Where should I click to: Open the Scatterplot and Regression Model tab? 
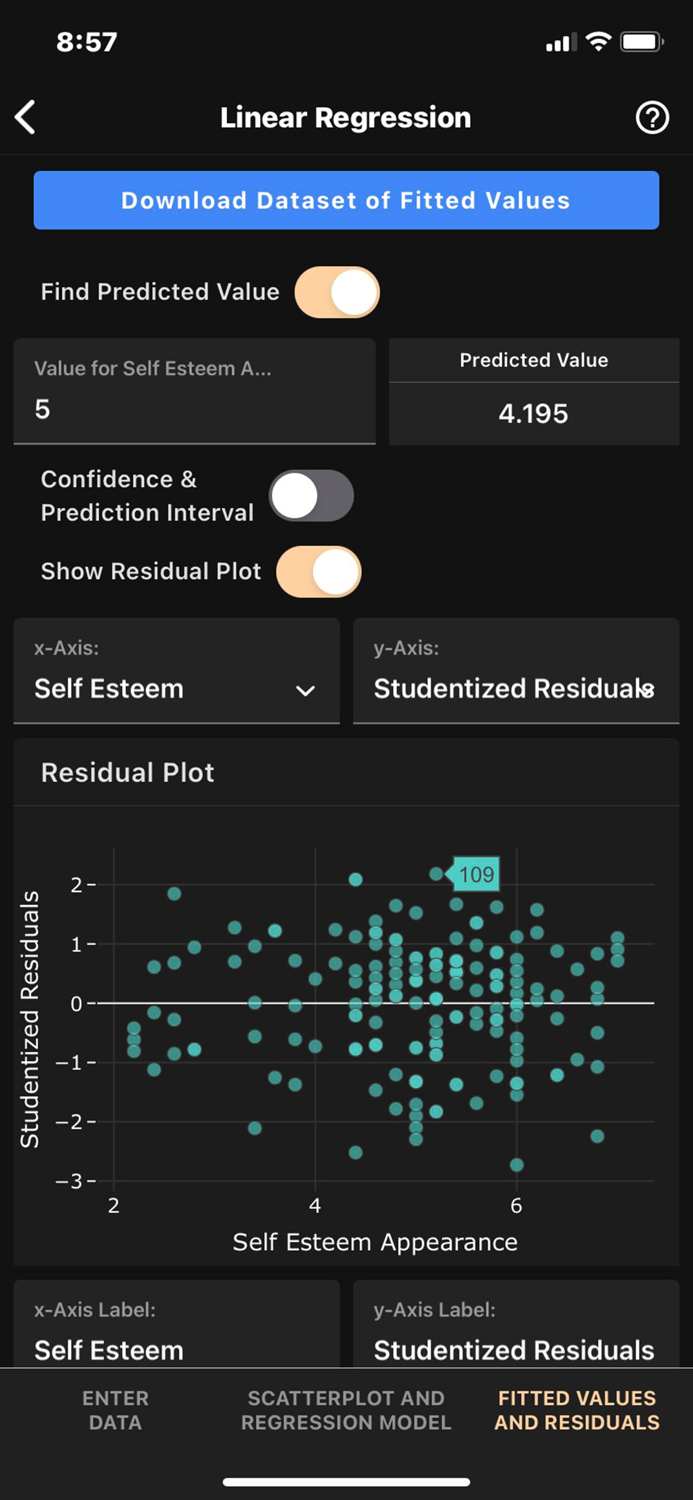346,1409
